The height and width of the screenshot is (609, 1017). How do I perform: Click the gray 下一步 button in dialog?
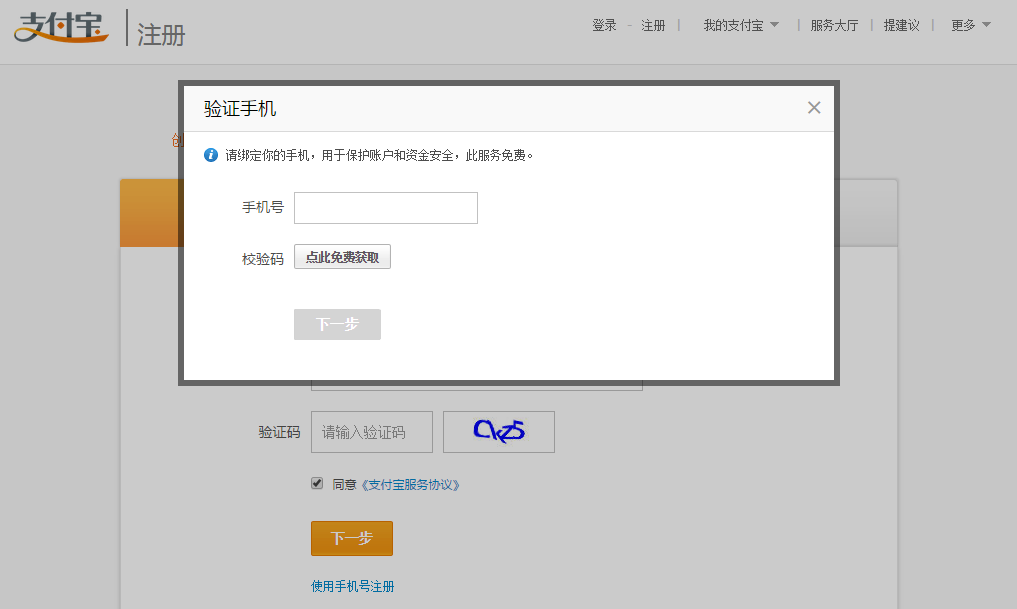(x=337, y=324)
